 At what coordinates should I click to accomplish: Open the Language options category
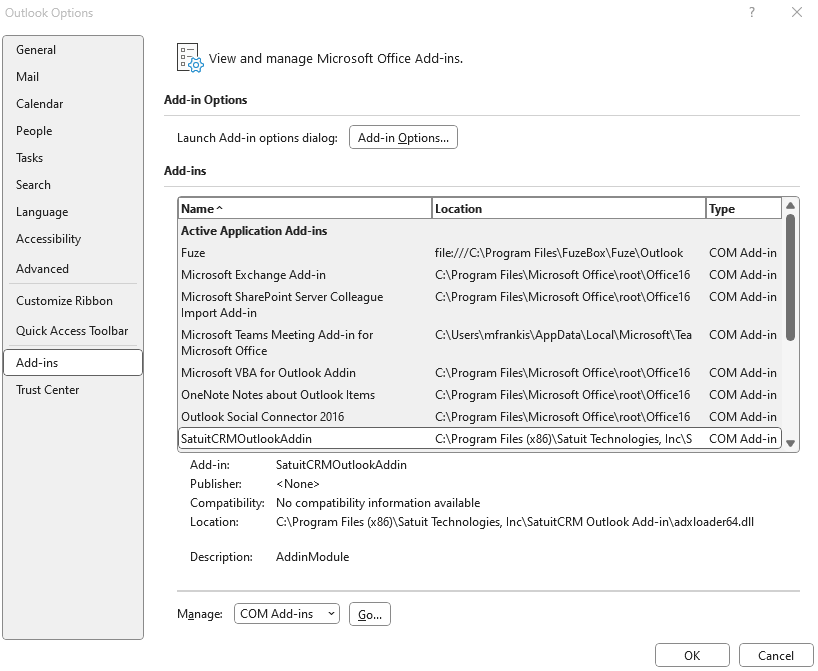pyautogui.click(x=73, y=212)
